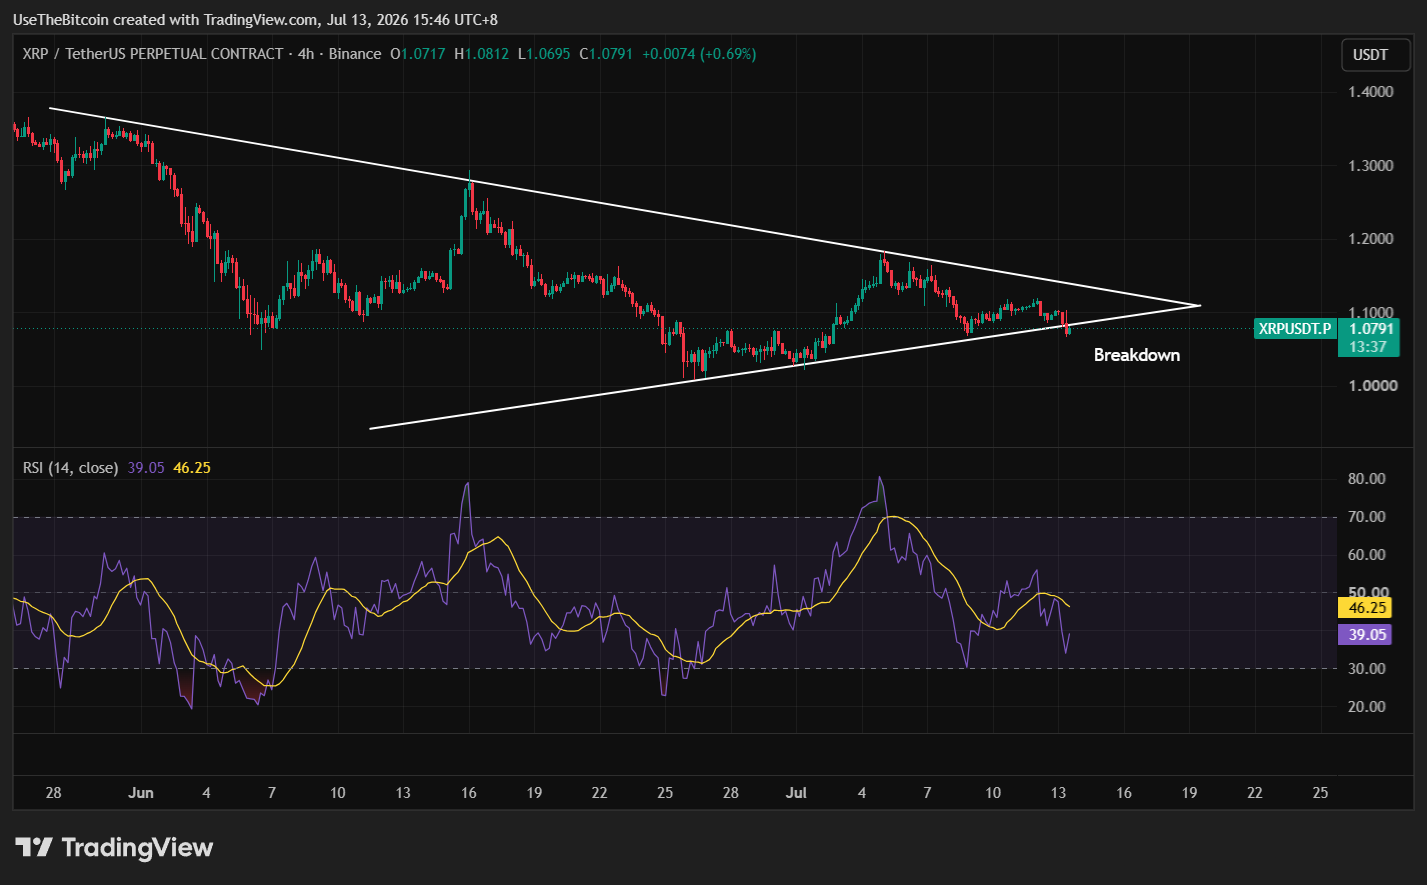Screen dimensions: 1427x885
Task: Click the XRP / TetherUS PERPETUAL CONTRACT title
Action: (152, 54)
